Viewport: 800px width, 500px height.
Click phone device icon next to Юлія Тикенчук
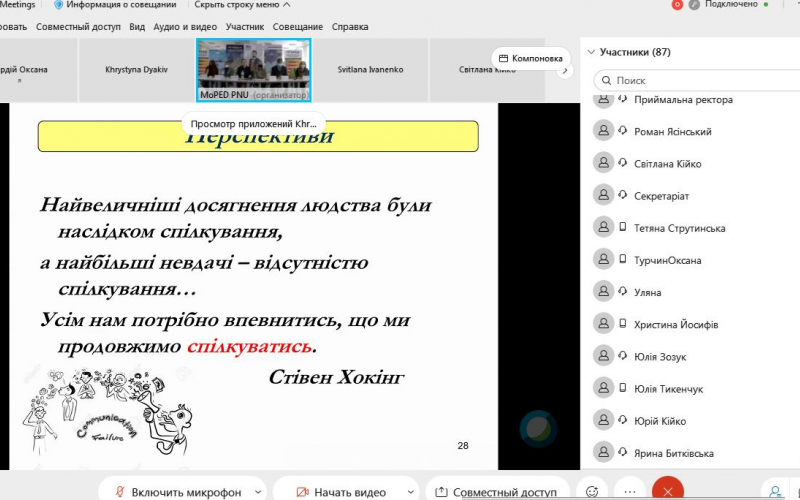(x=622, y=388)
